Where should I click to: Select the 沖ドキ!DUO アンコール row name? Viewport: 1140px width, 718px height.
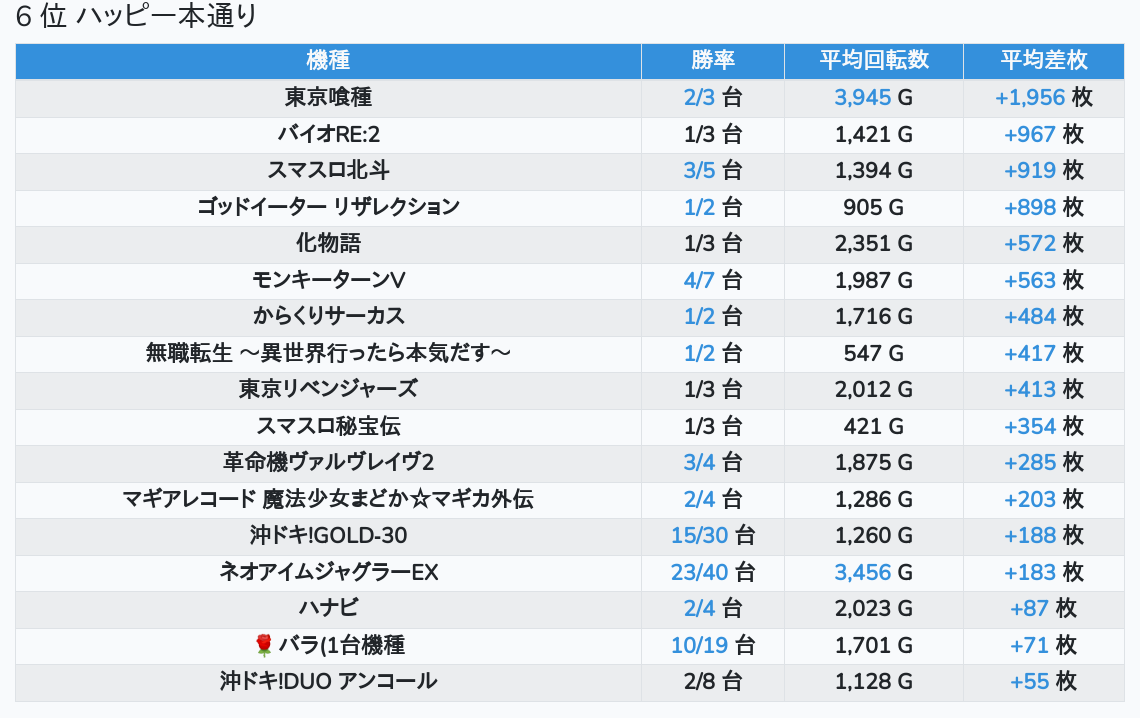tap(328, 682)
